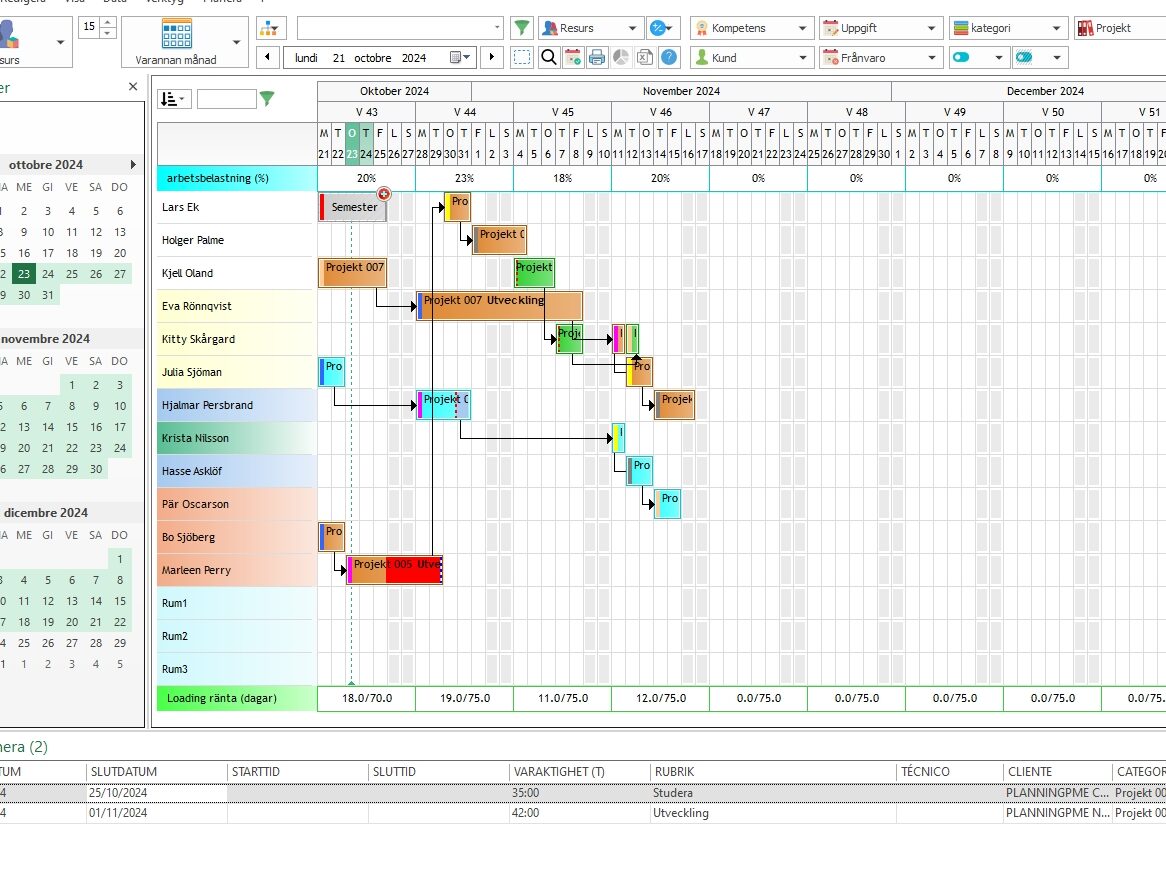This screenshot has width=1166, height=892.
Task: Open the blue percent display options dropdown
Action: [x=662, y=28]
